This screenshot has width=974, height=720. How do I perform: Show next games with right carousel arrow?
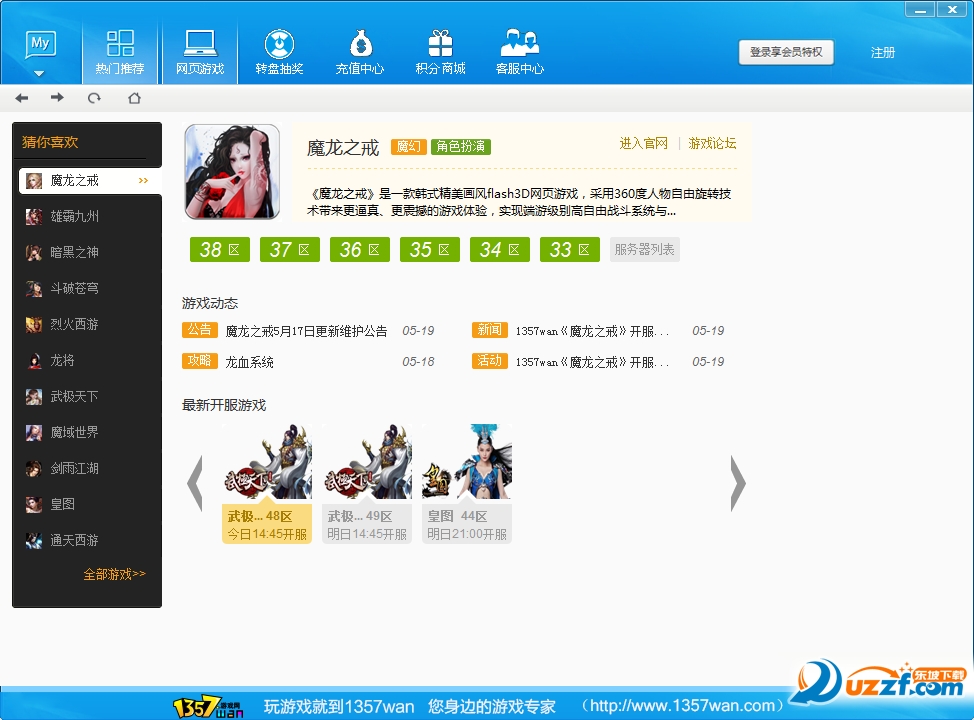click(737, 483)
